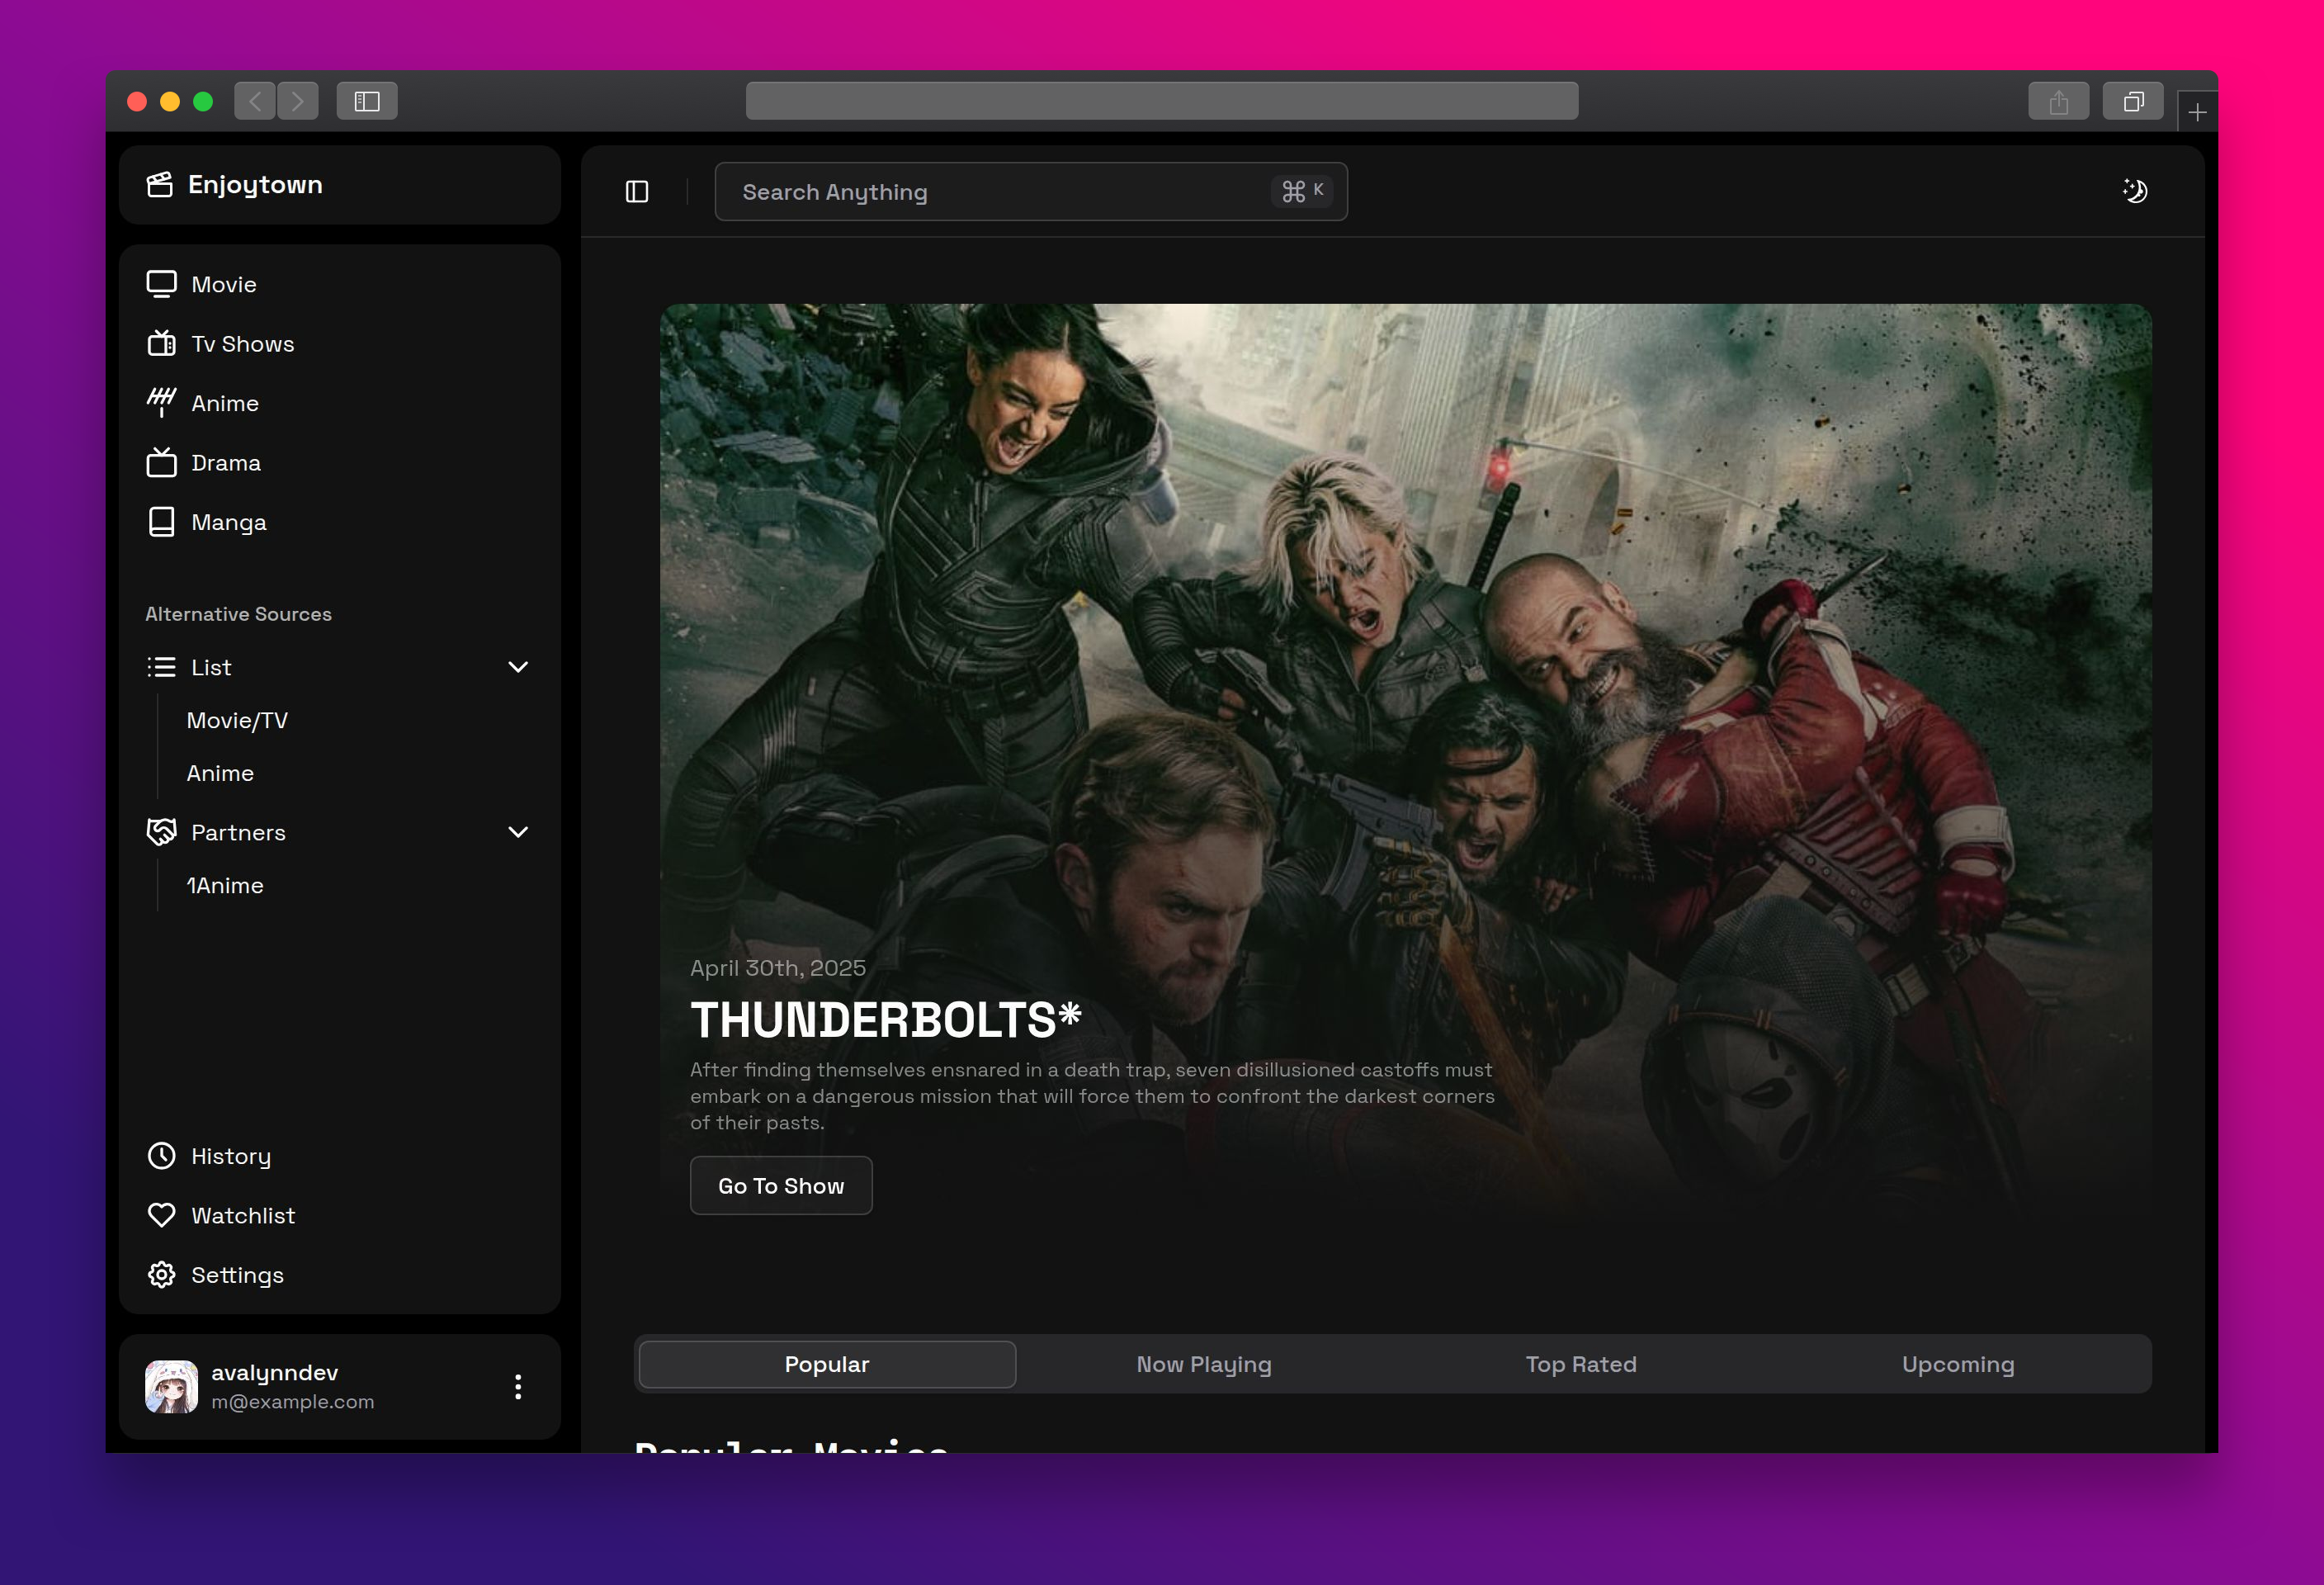Open avalynndev user menu with three dots
Viewport: 2324px width, 1585px height.
pyautogui.click(x=518, y=1387)
